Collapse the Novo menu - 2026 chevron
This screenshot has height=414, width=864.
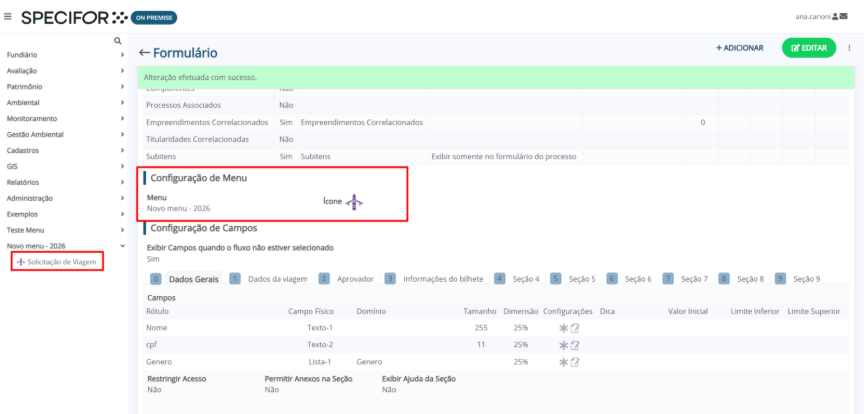(122, 246)
